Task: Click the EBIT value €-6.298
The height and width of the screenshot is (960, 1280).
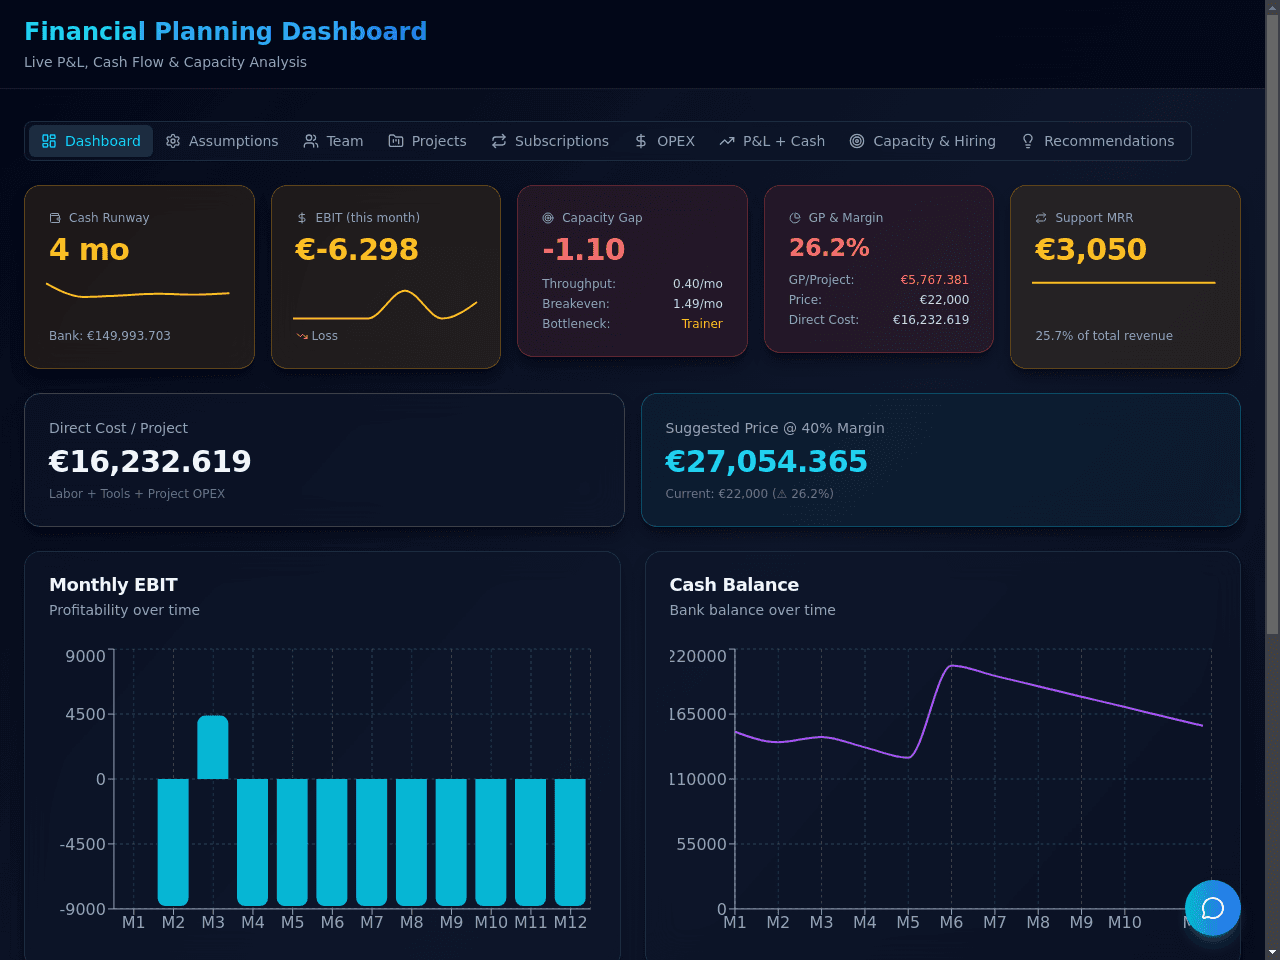Action: [x=357, y=249]
